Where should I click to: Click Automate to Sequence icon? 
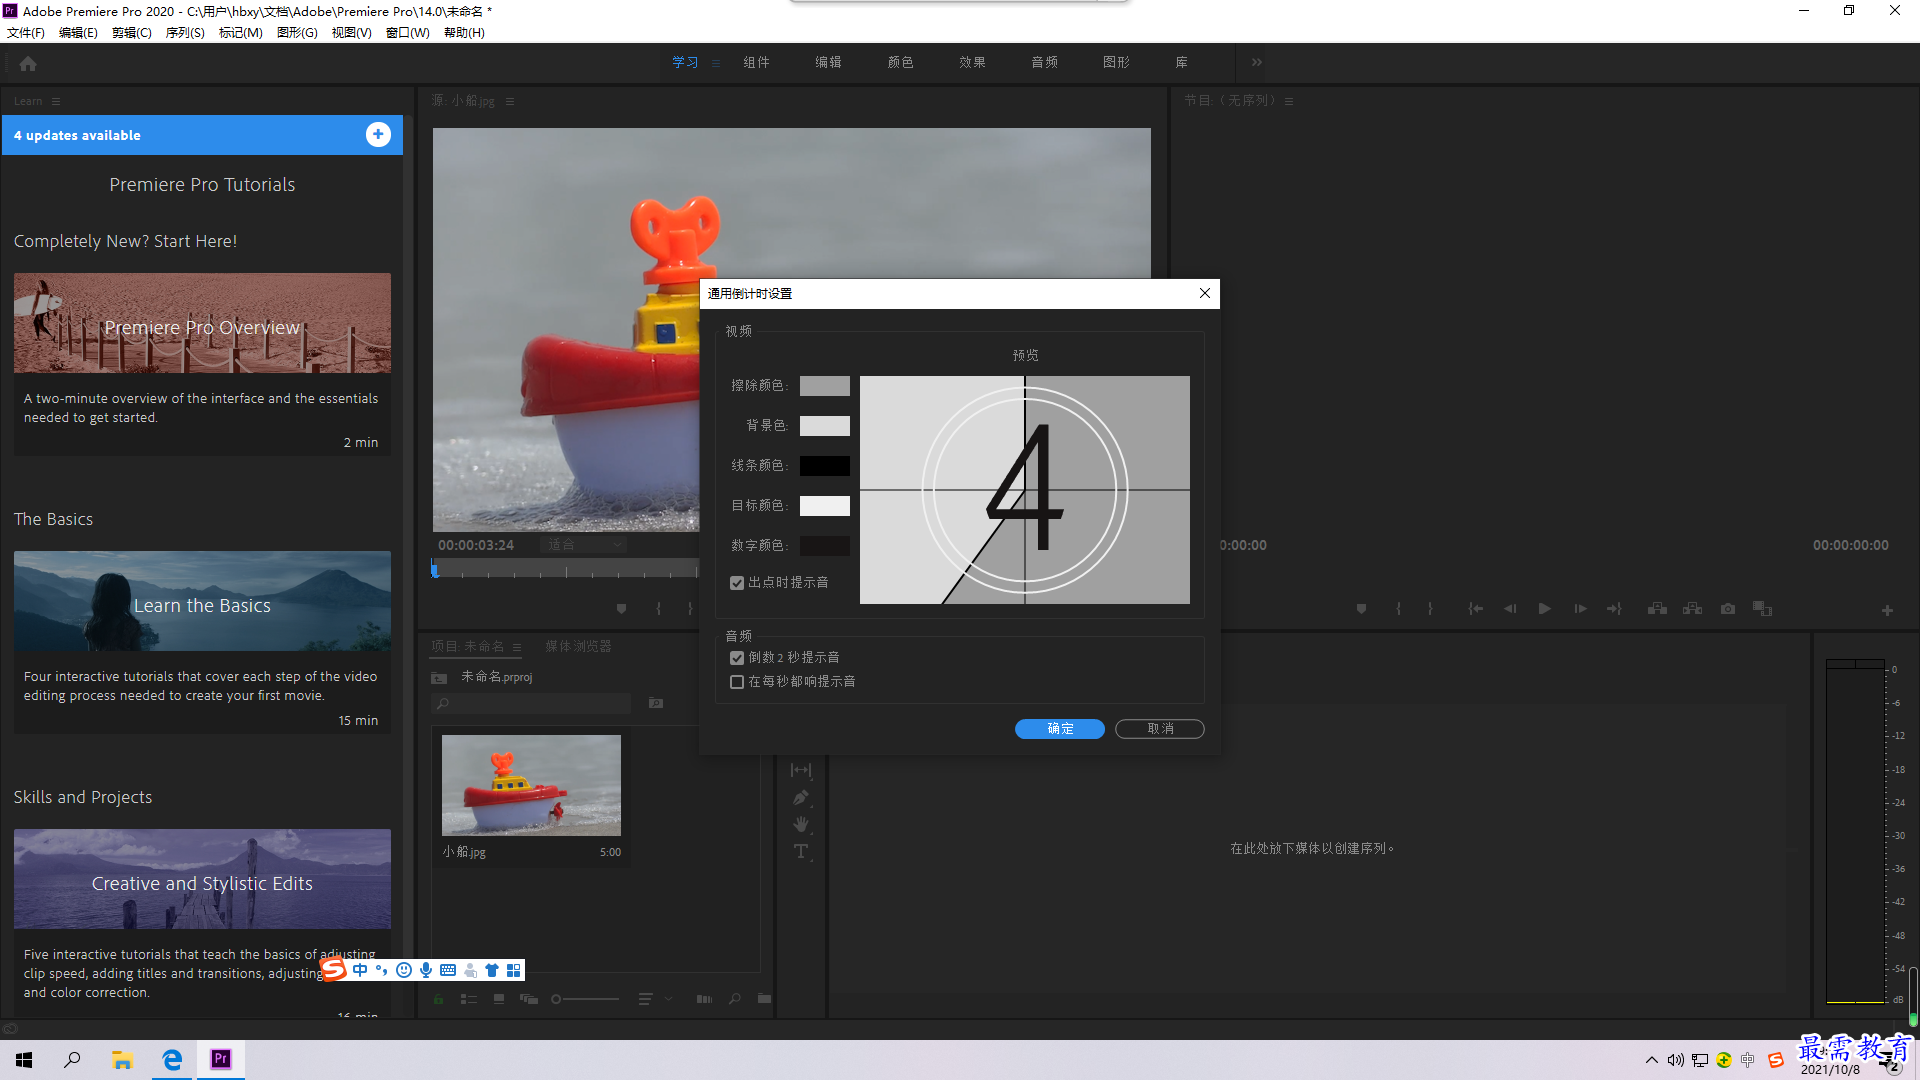(x=704, y=999)
